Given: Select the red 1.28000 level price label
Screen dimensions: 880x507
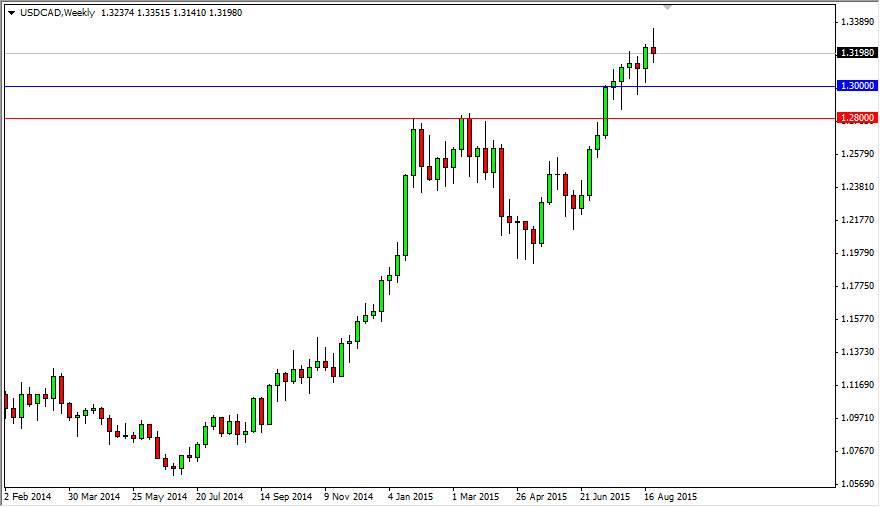Looking at the screenshot, I should [x=856, y=118].
